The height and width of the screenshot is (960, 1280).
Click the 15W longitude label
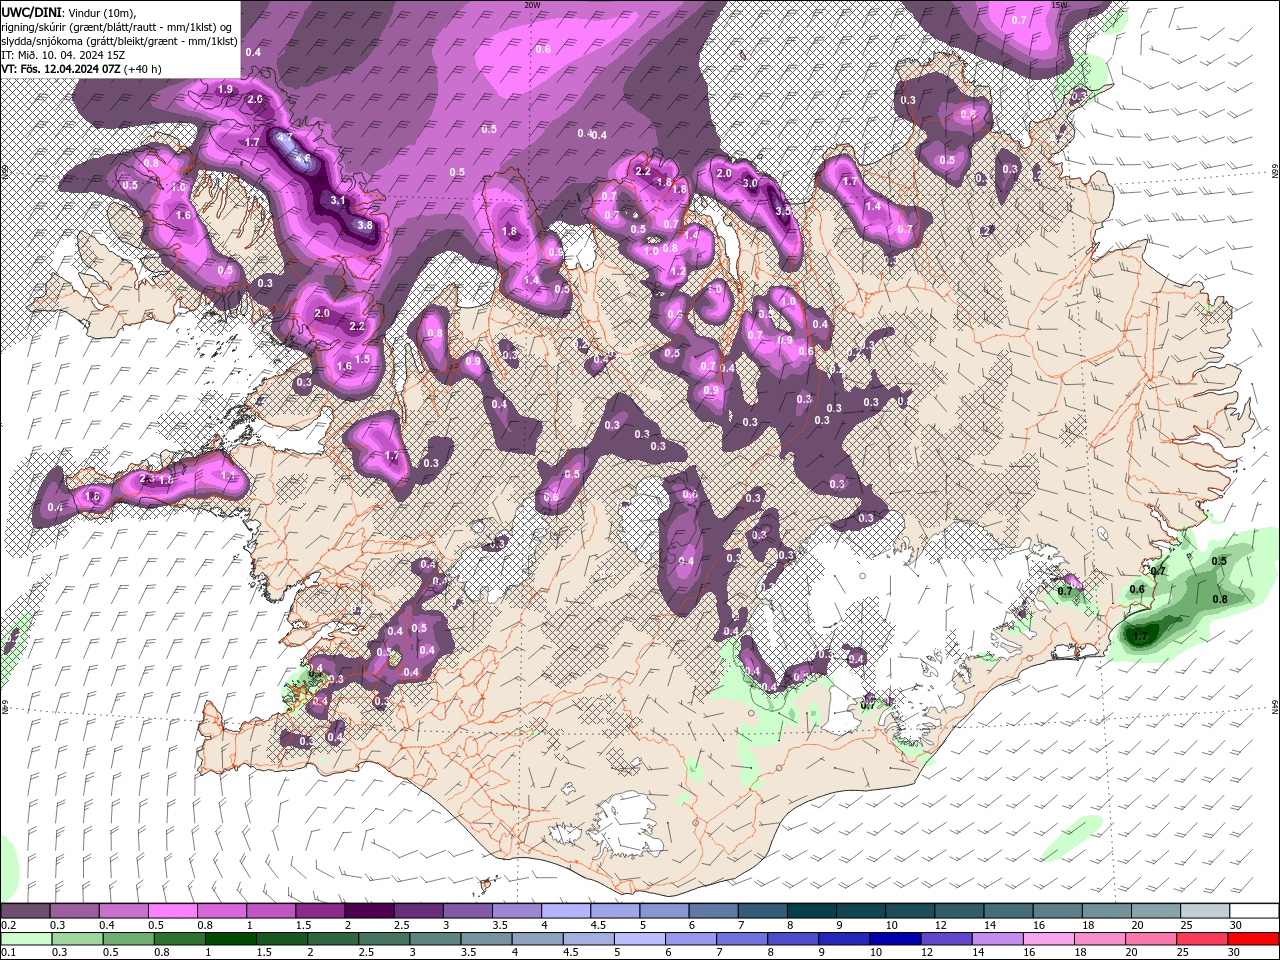[1059, 5]
